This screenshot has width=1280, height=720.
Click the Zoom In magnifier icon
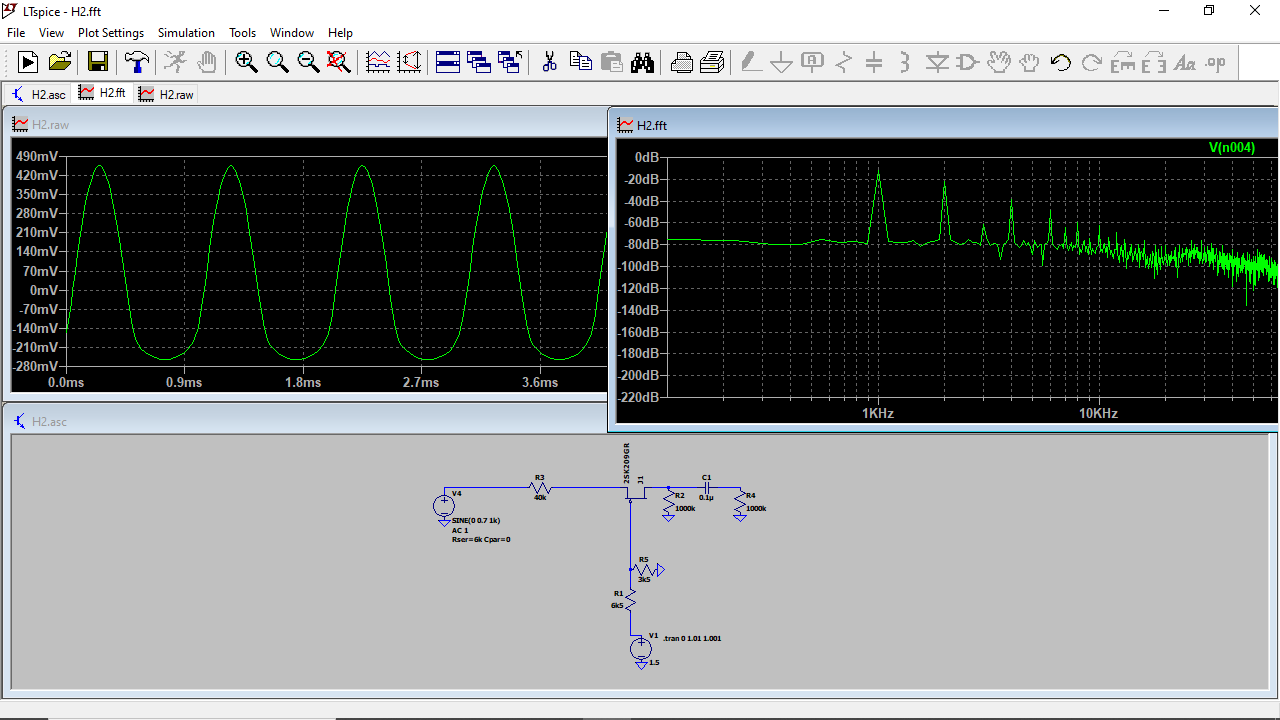pos(246,62)
